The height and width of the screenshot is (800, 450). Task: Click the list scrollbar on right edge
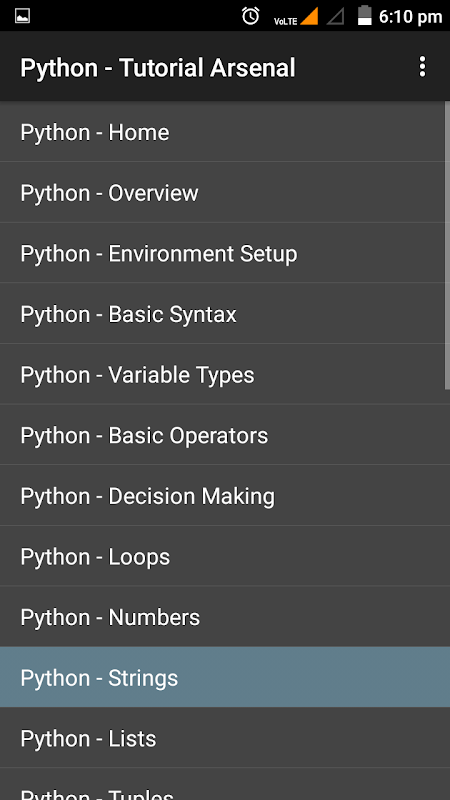[x=447, y=246]
